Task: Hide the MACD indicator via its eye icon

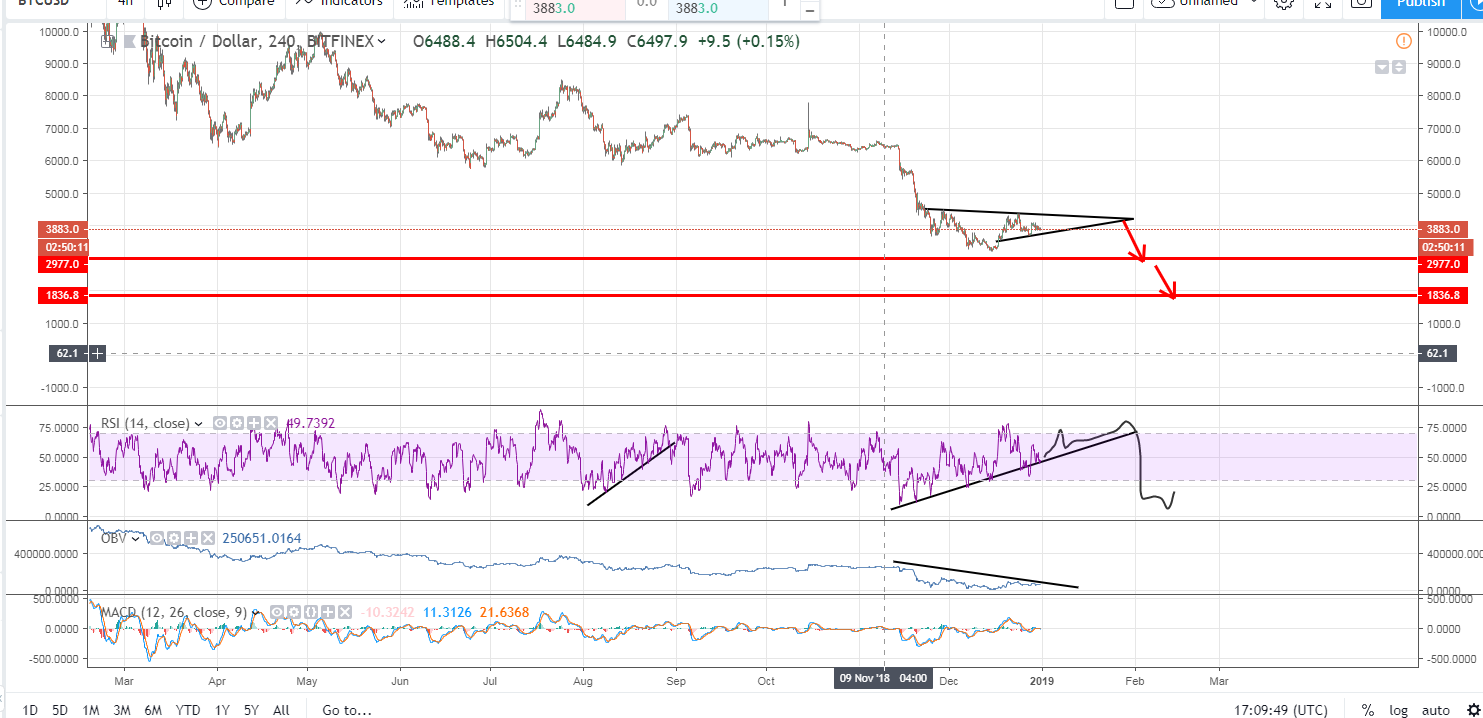Action: tap(277, 612)
